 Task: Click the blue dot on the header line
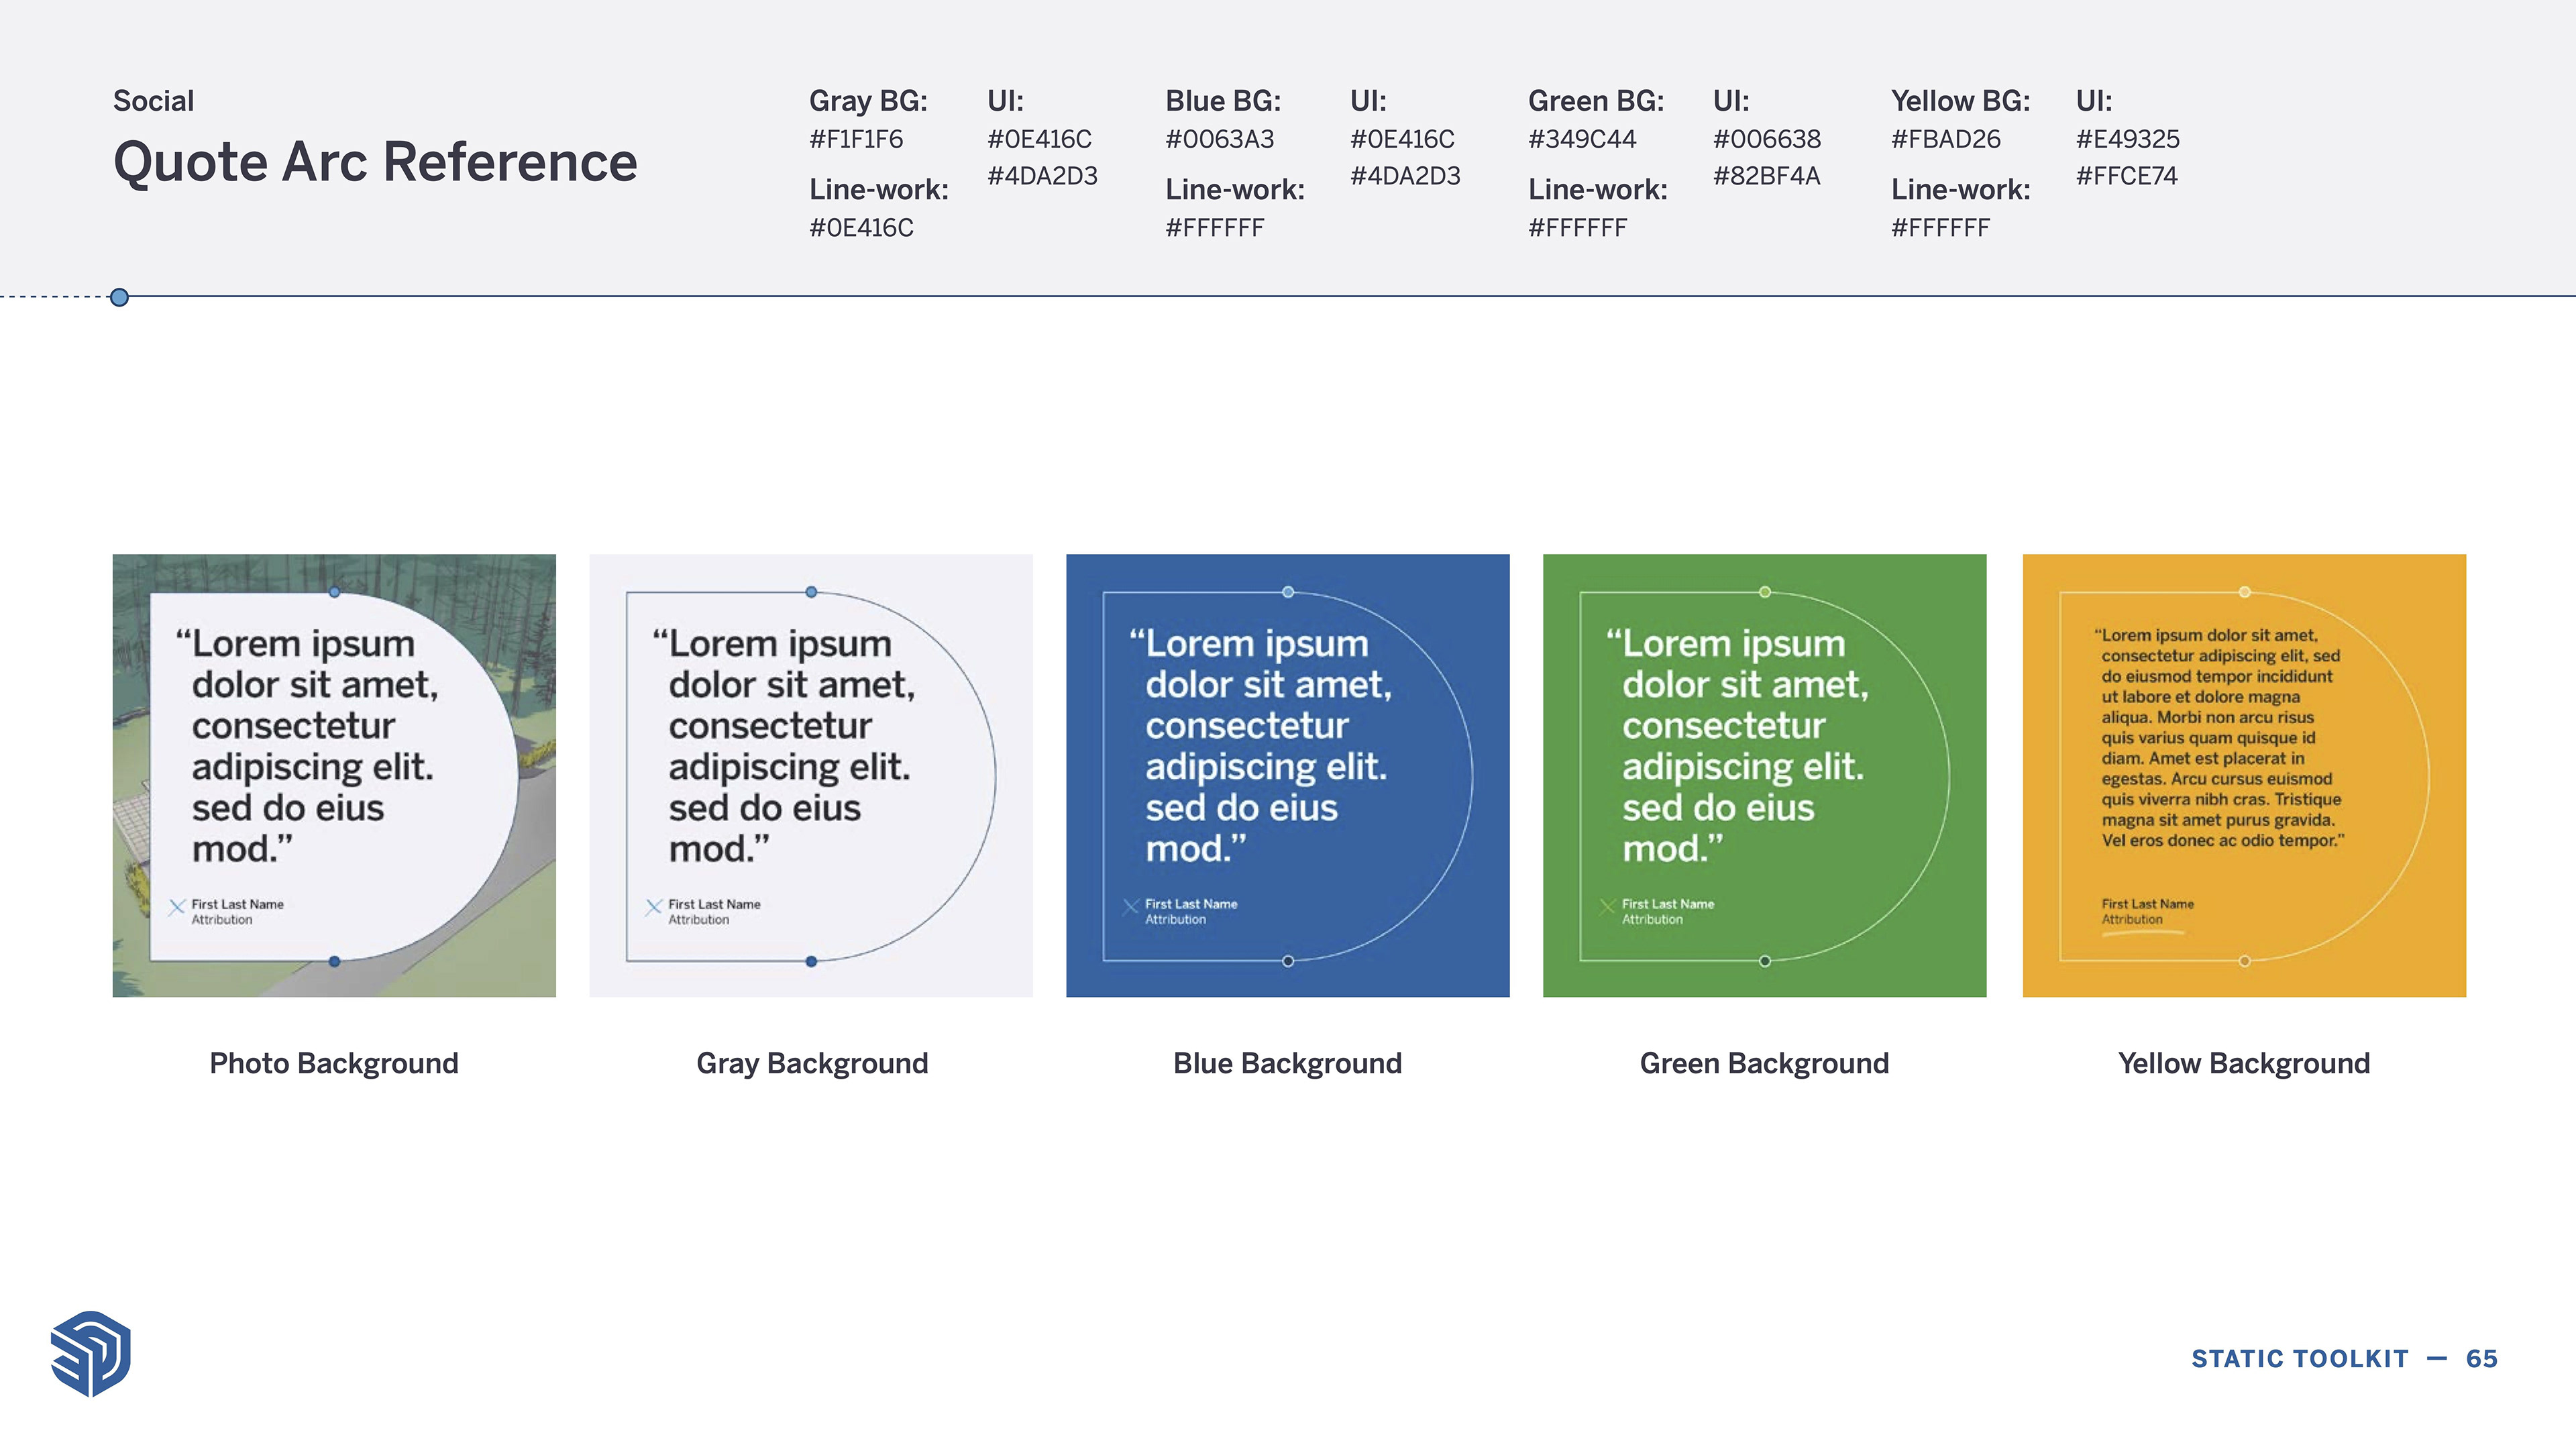(119, 297)
